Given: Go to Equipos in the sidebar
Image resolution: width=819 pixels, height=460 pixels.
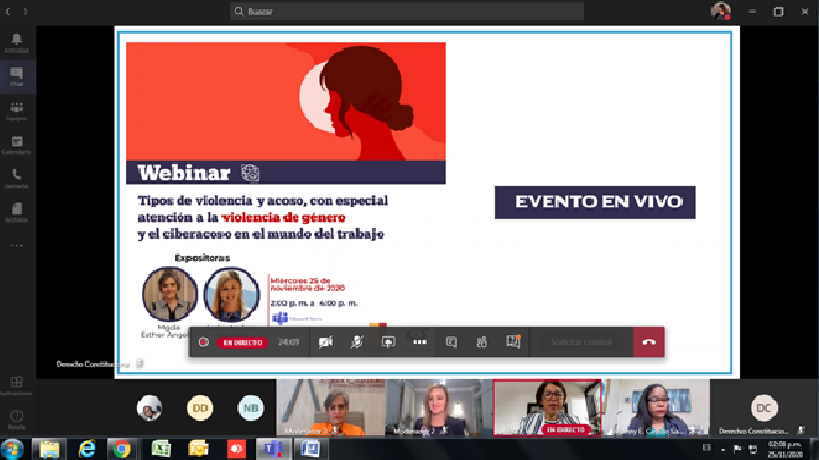Looking at the screenshot, I should click(17, 111).
